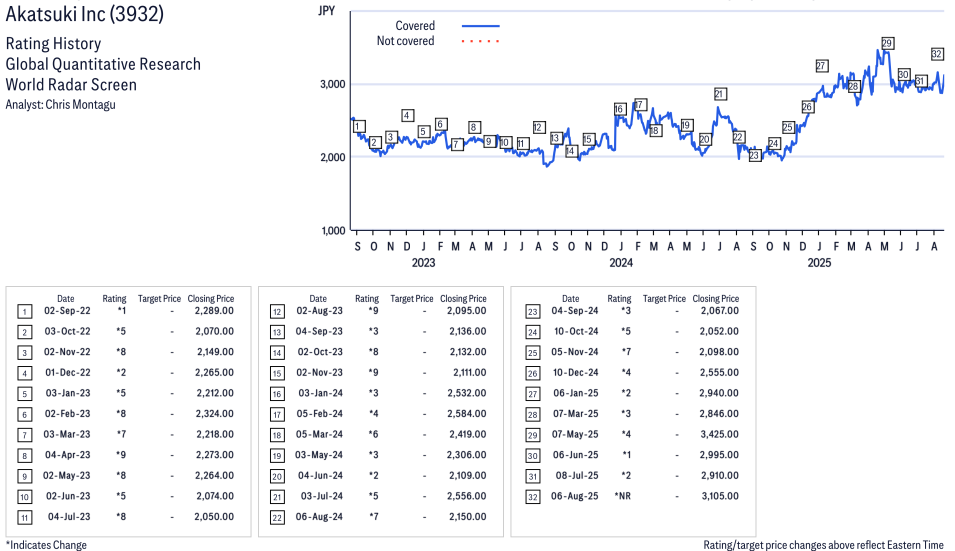Click the 2025 year label under the chart
The image size is (955, 551).
(x=819, y=262)
